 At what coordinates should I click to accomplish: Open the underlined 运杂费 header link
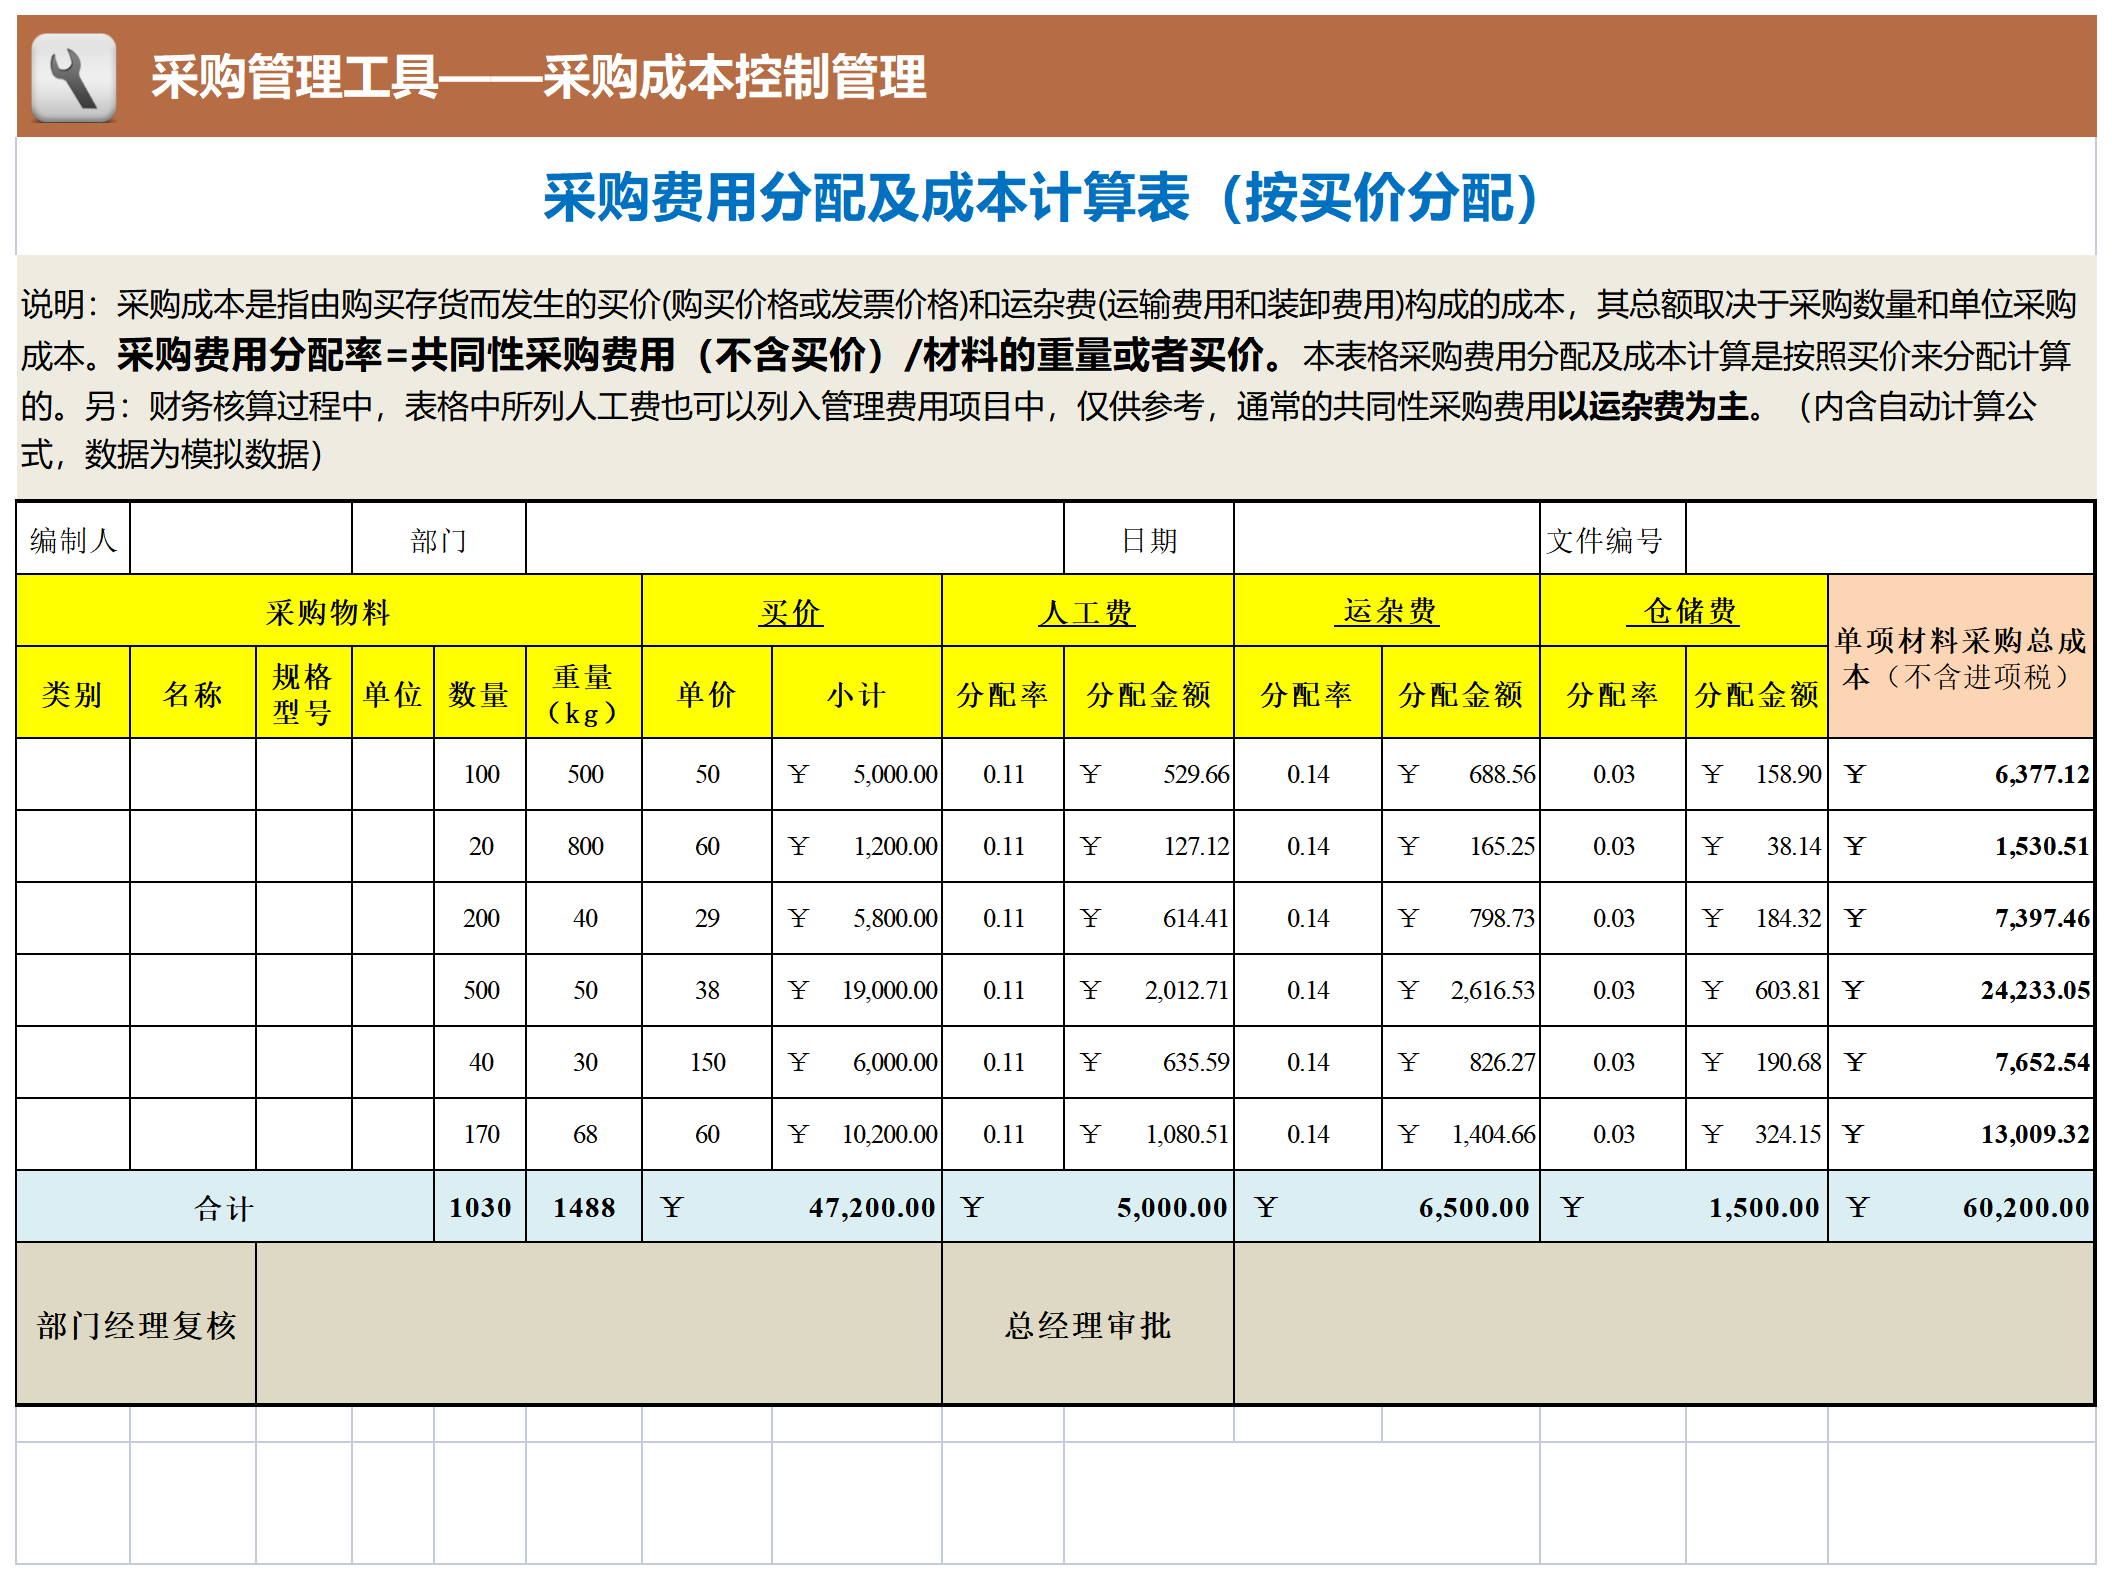(x=1387, y=611)
